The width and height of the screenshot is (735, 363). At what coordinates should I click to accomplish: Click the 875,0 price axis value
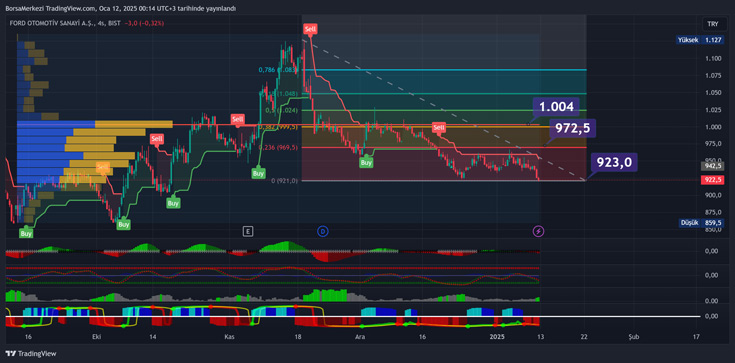click(x=712, y=212)
